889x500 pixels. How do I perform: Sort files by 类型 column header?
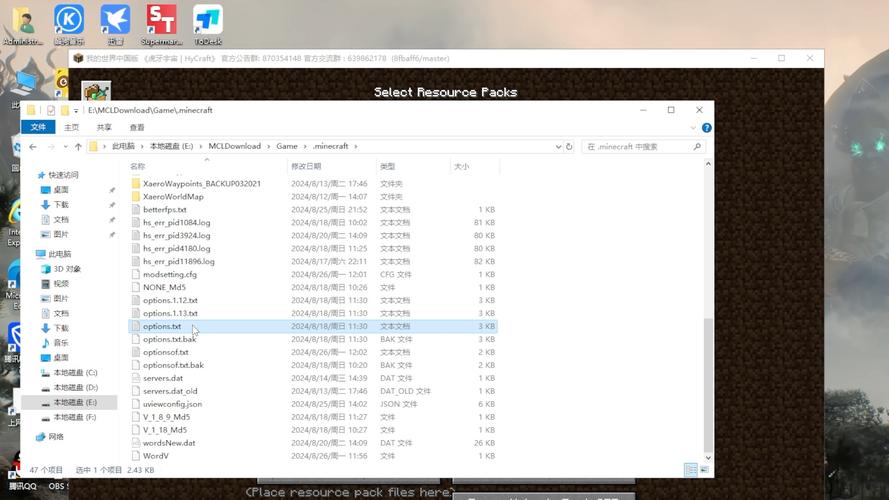[413, 166]
